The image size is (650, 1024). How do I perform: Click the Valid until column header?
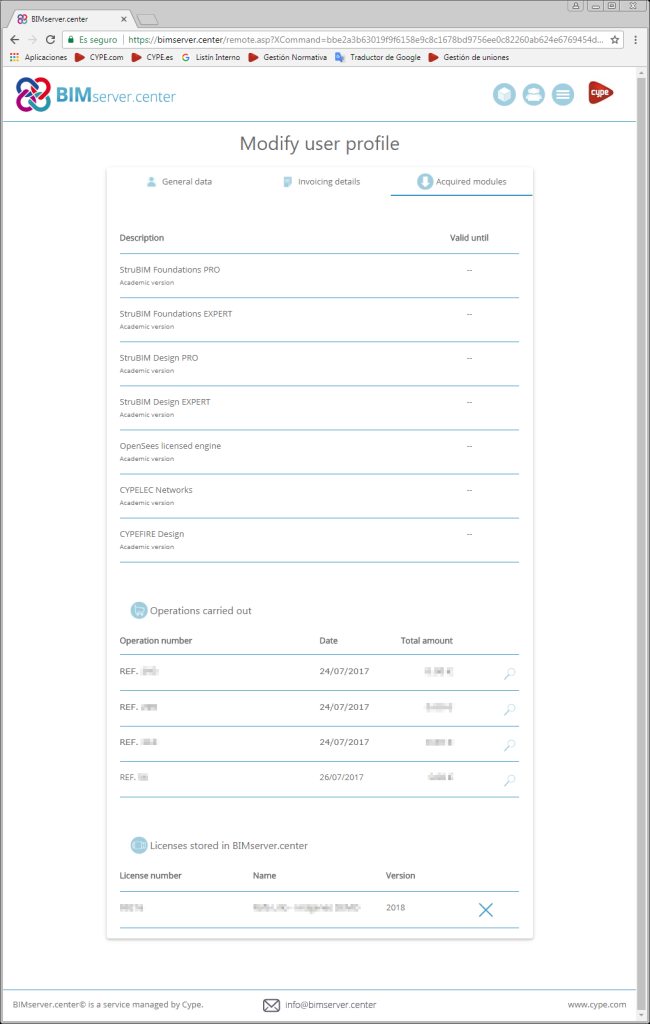click(469, 238)
